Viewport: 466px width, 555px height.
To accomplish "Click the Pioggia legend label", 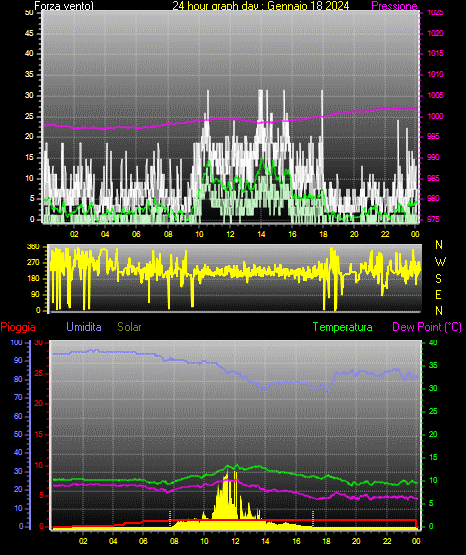I will 18,327.
